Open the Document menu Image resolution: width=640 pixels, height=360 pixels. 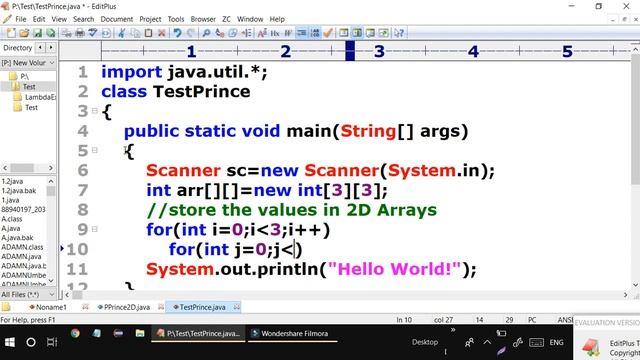tap(117, 19)
